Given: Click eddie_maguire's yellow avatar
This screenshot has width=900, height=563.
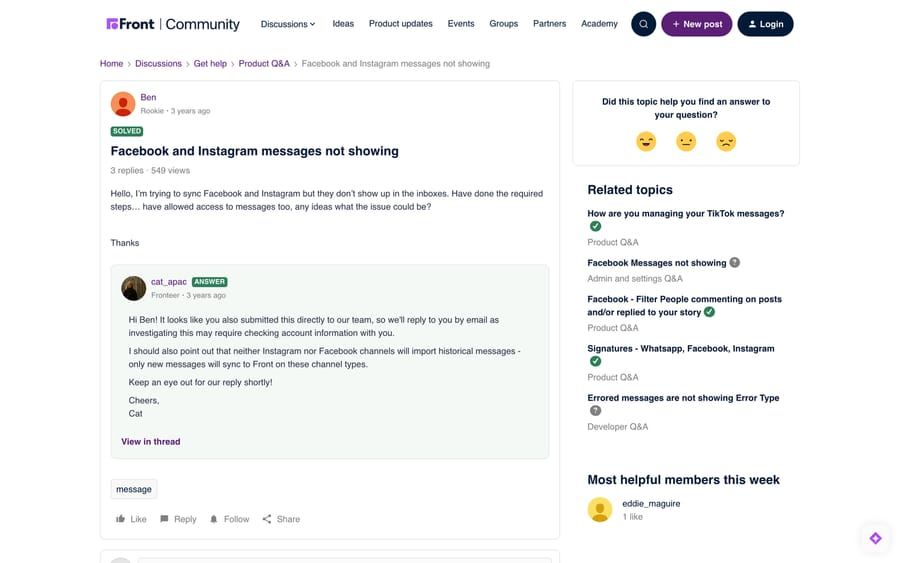Looking at the screenshot, I should [600, 510].
